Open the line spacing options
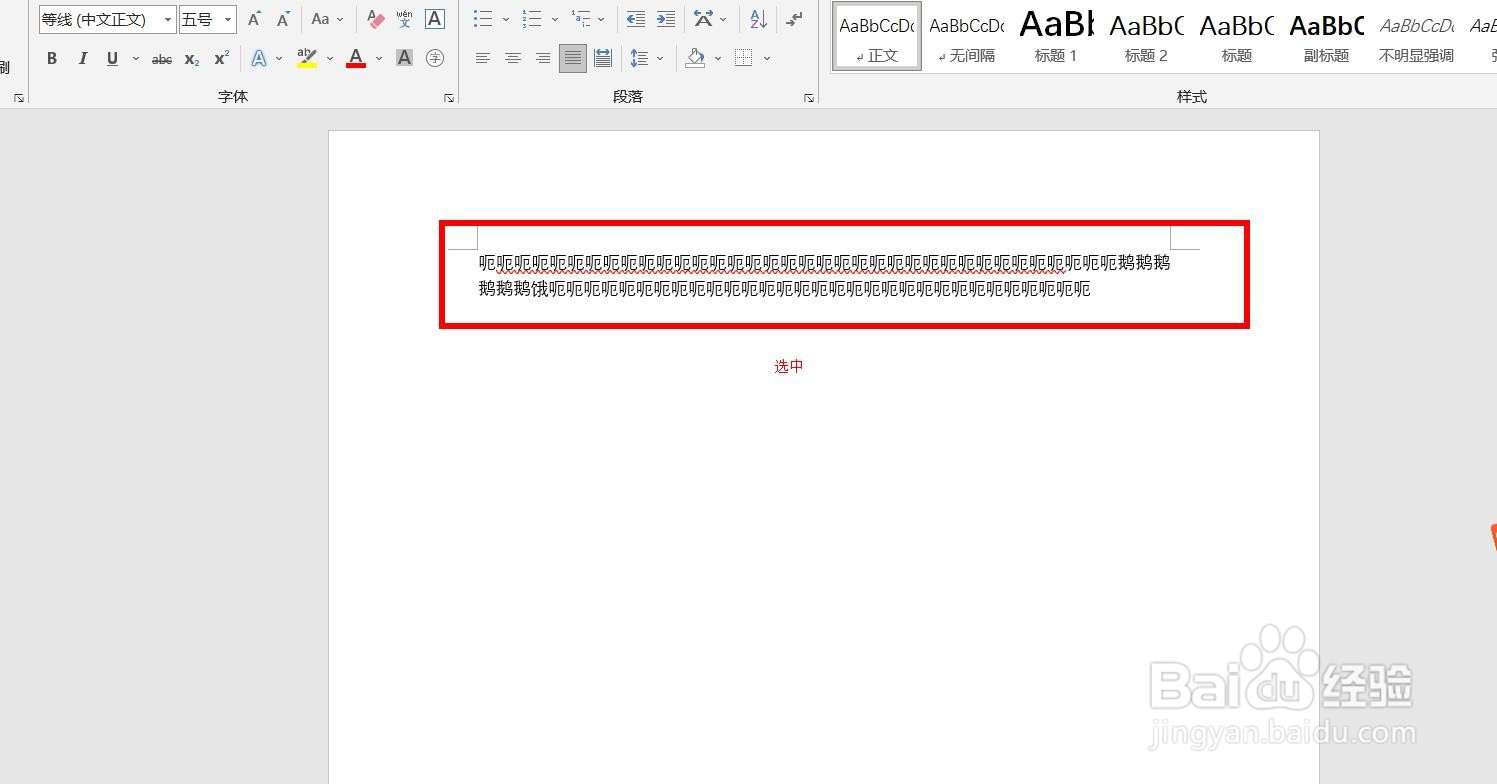Screen dimensions: 1497x784 [640, 59]
